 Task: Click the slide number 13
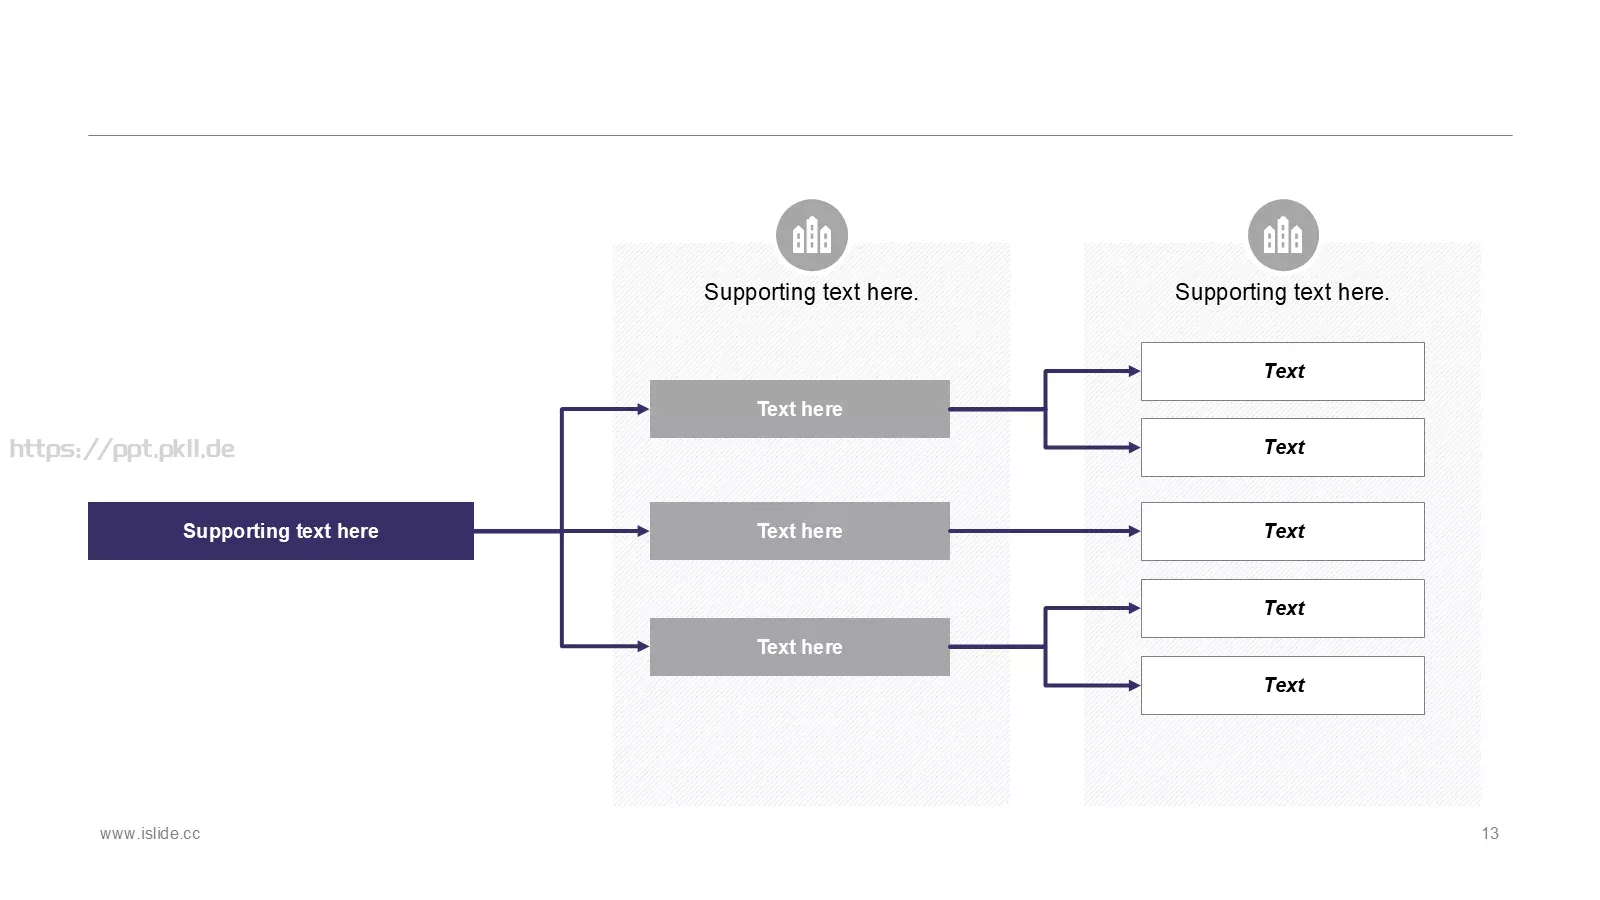(x=1490, y=833)
